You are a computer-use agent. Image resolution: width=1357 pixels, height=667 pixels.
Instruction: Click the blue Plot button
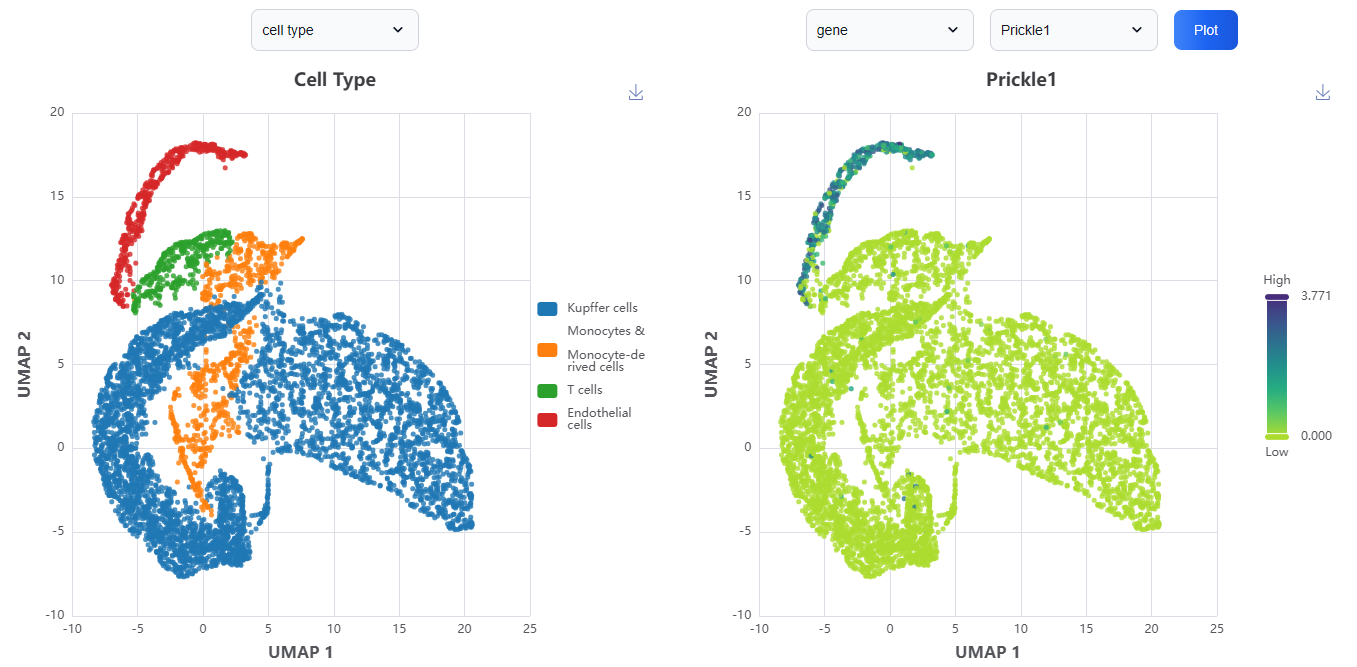click(1205, 30)
